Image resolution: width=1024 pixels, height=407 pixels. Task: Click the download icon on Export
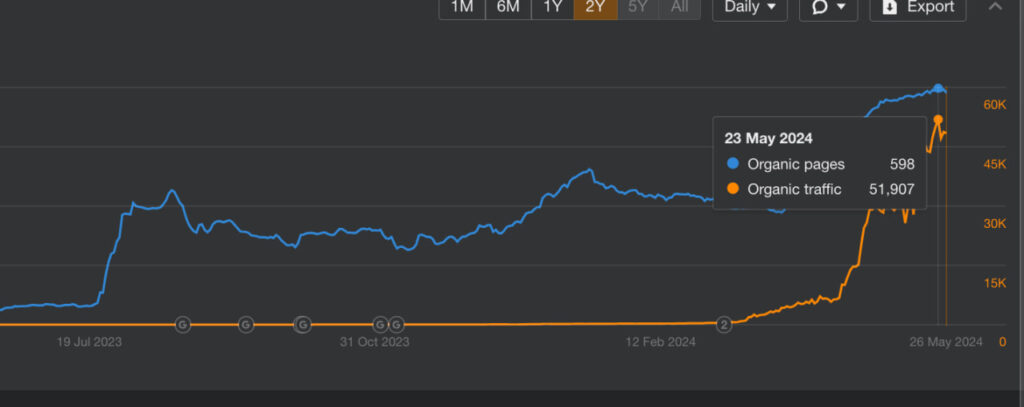(x=889, y=7)
